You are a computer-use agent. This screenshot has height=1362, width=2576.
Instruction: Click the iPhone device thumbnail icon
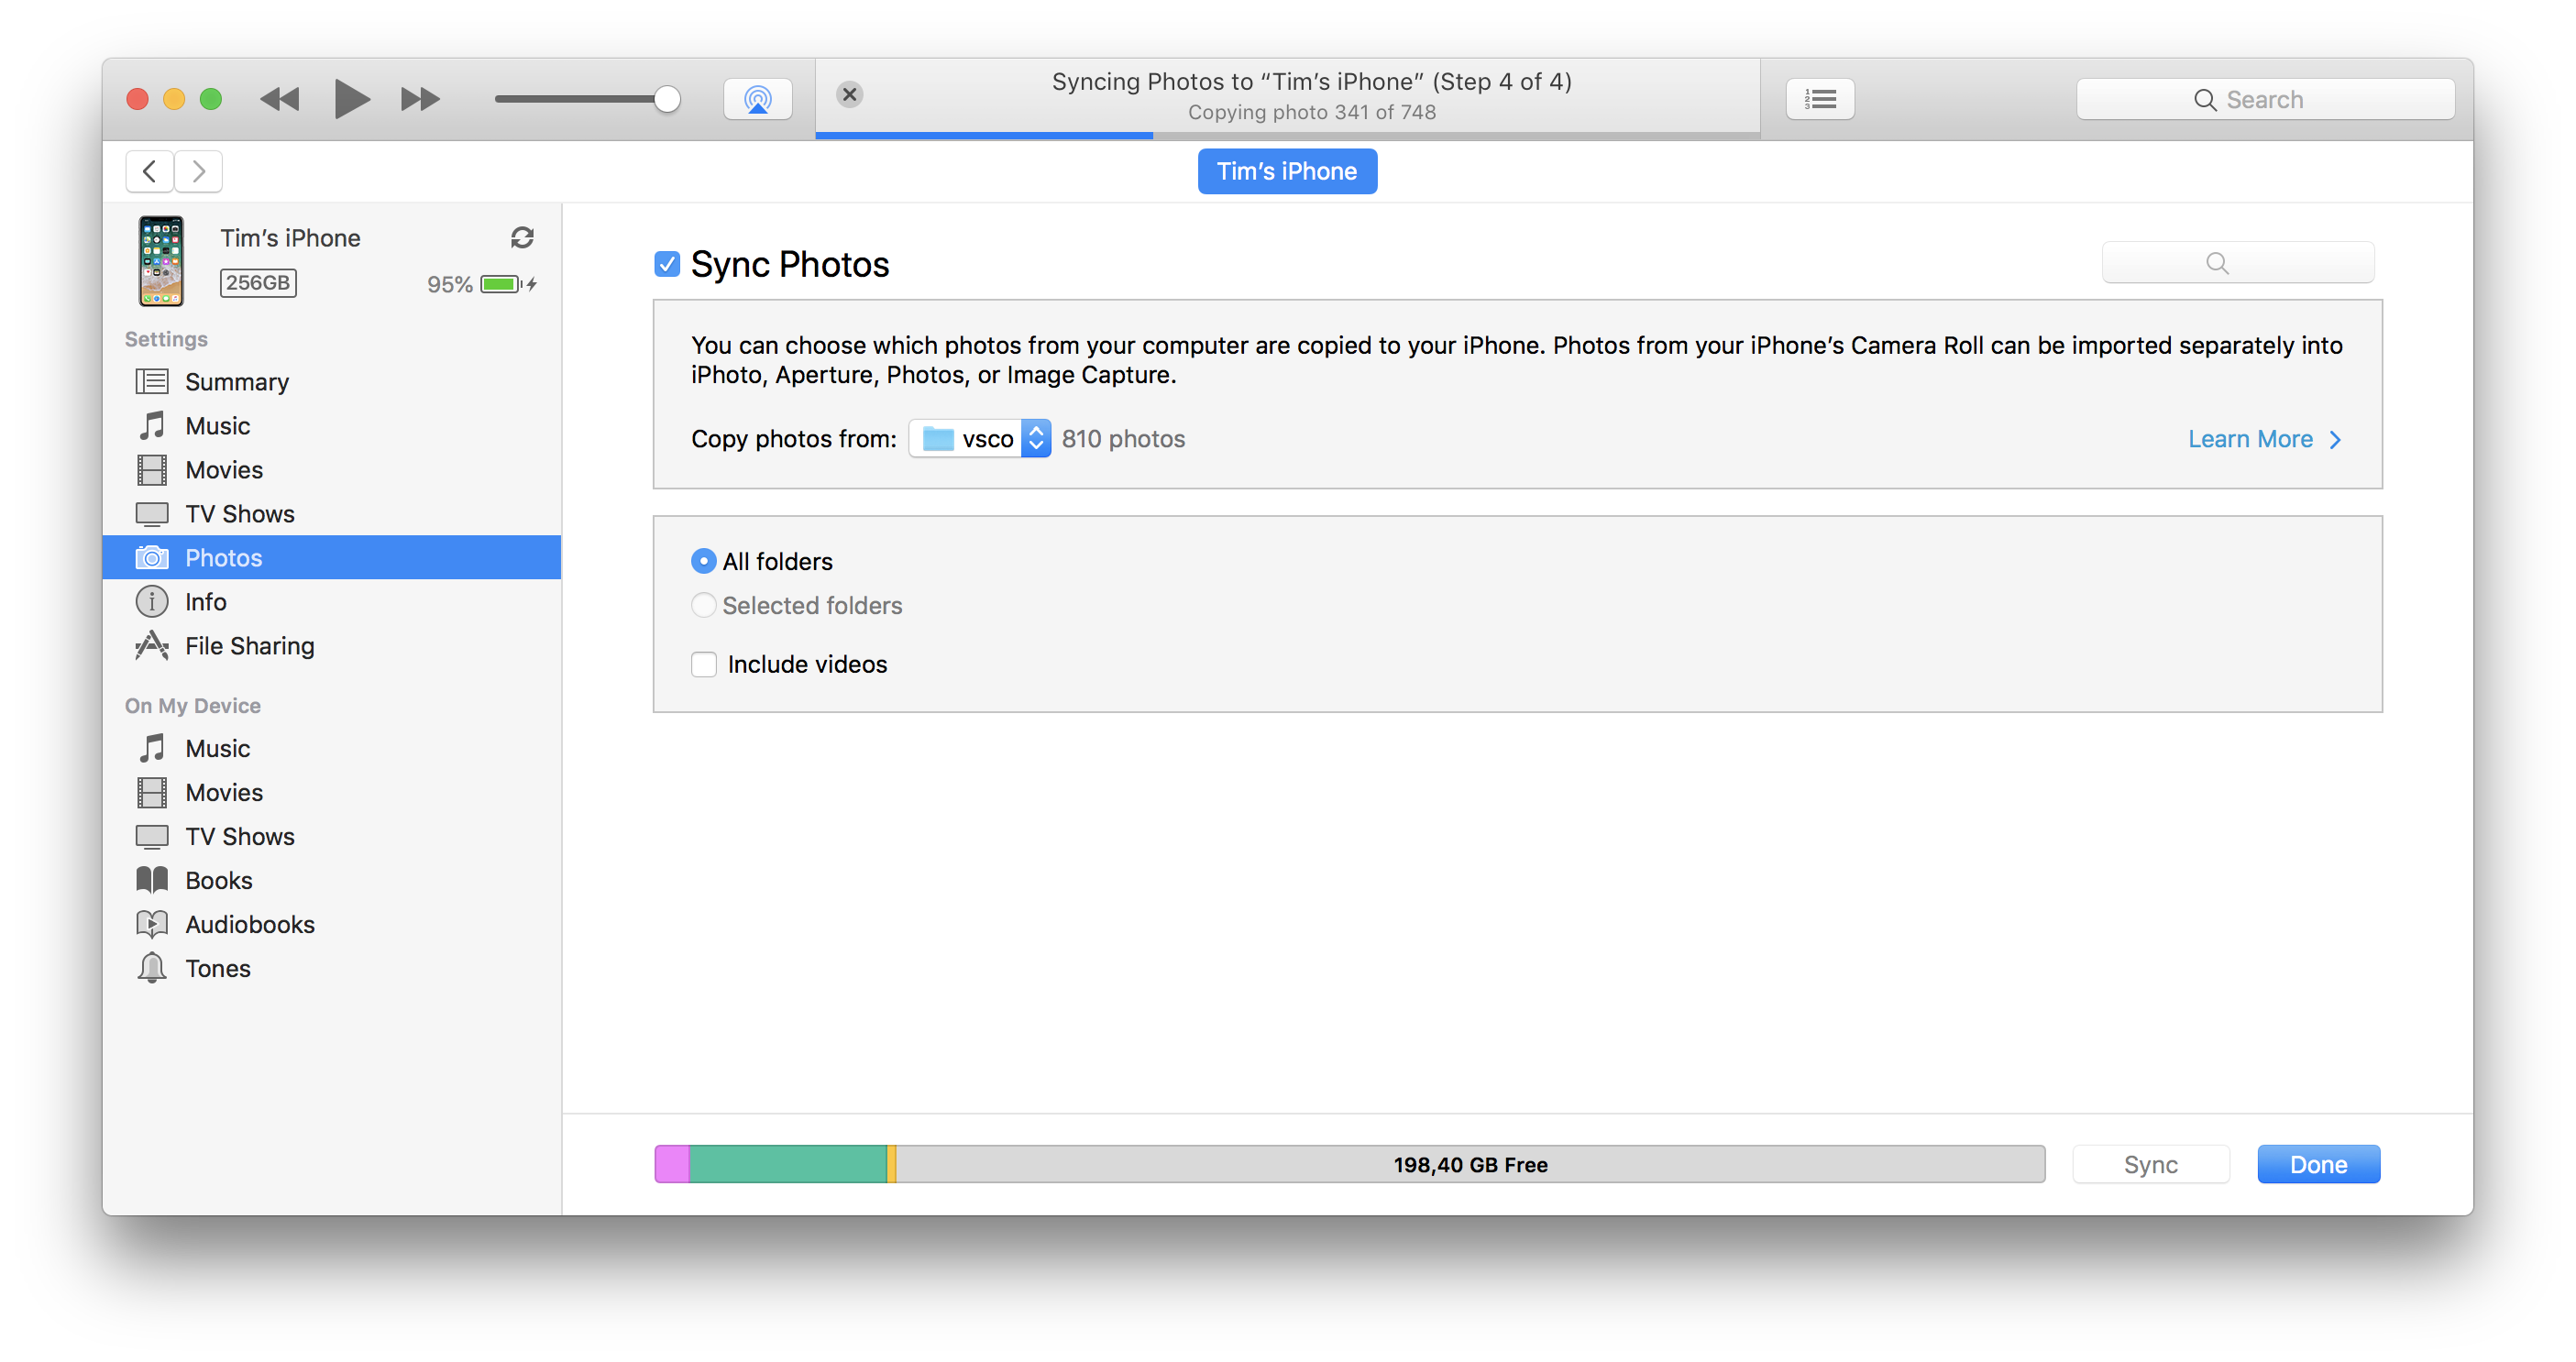point(161,261)
